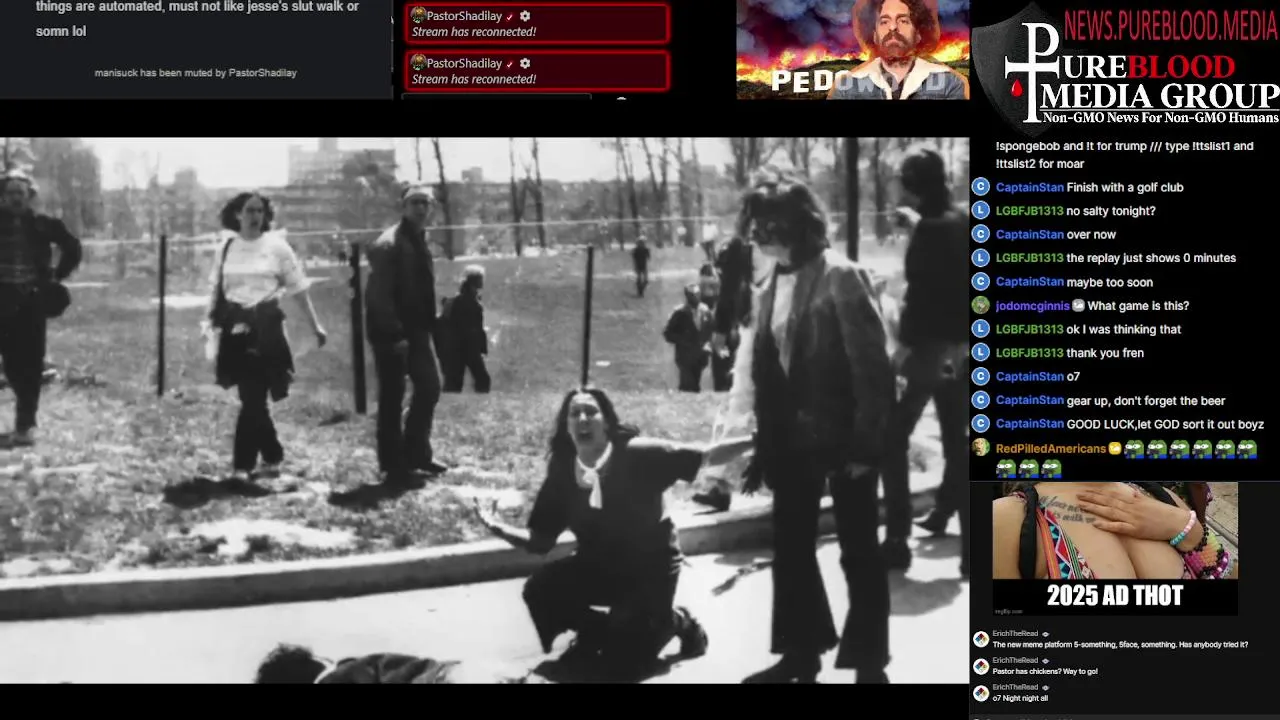Screen dimensions: 1280x720
Task: Click the "What game is this?" chat message
Action: click(1138, 306)
